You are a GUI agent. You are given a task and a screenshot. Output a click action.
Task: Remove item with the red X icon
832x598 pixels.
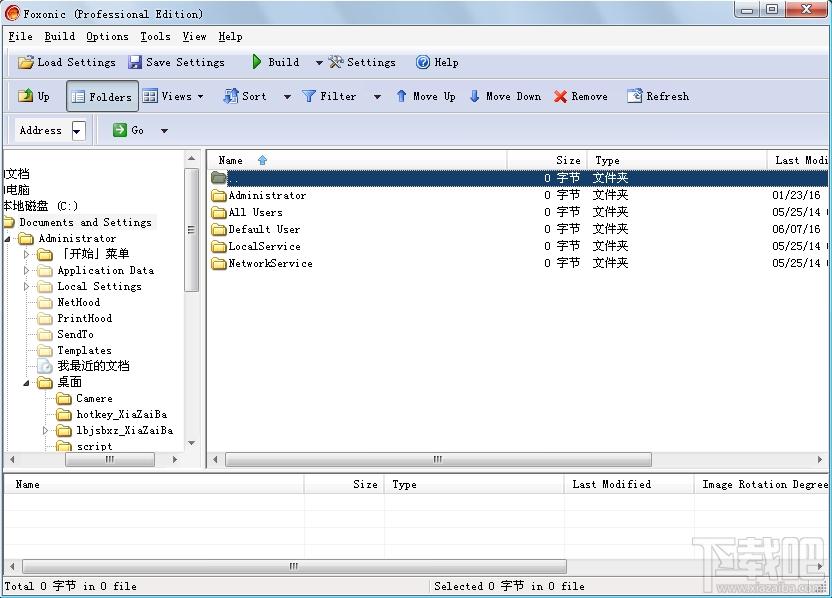tap(560, 97)
